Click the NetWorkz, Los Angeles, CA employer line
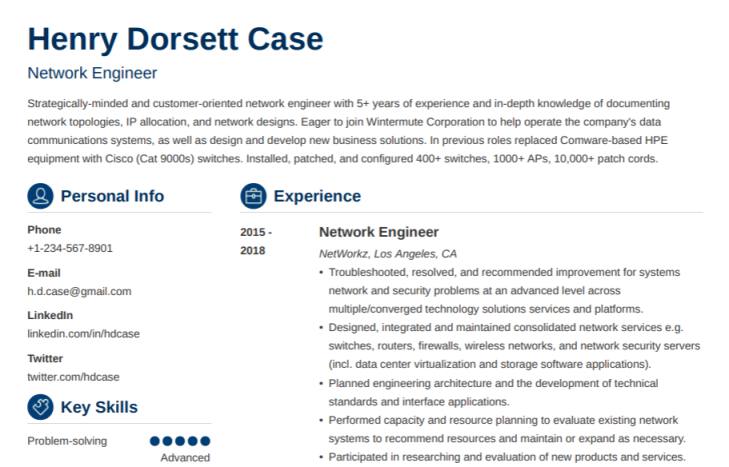This screenshot has width=729, height=467. point(388,254)
